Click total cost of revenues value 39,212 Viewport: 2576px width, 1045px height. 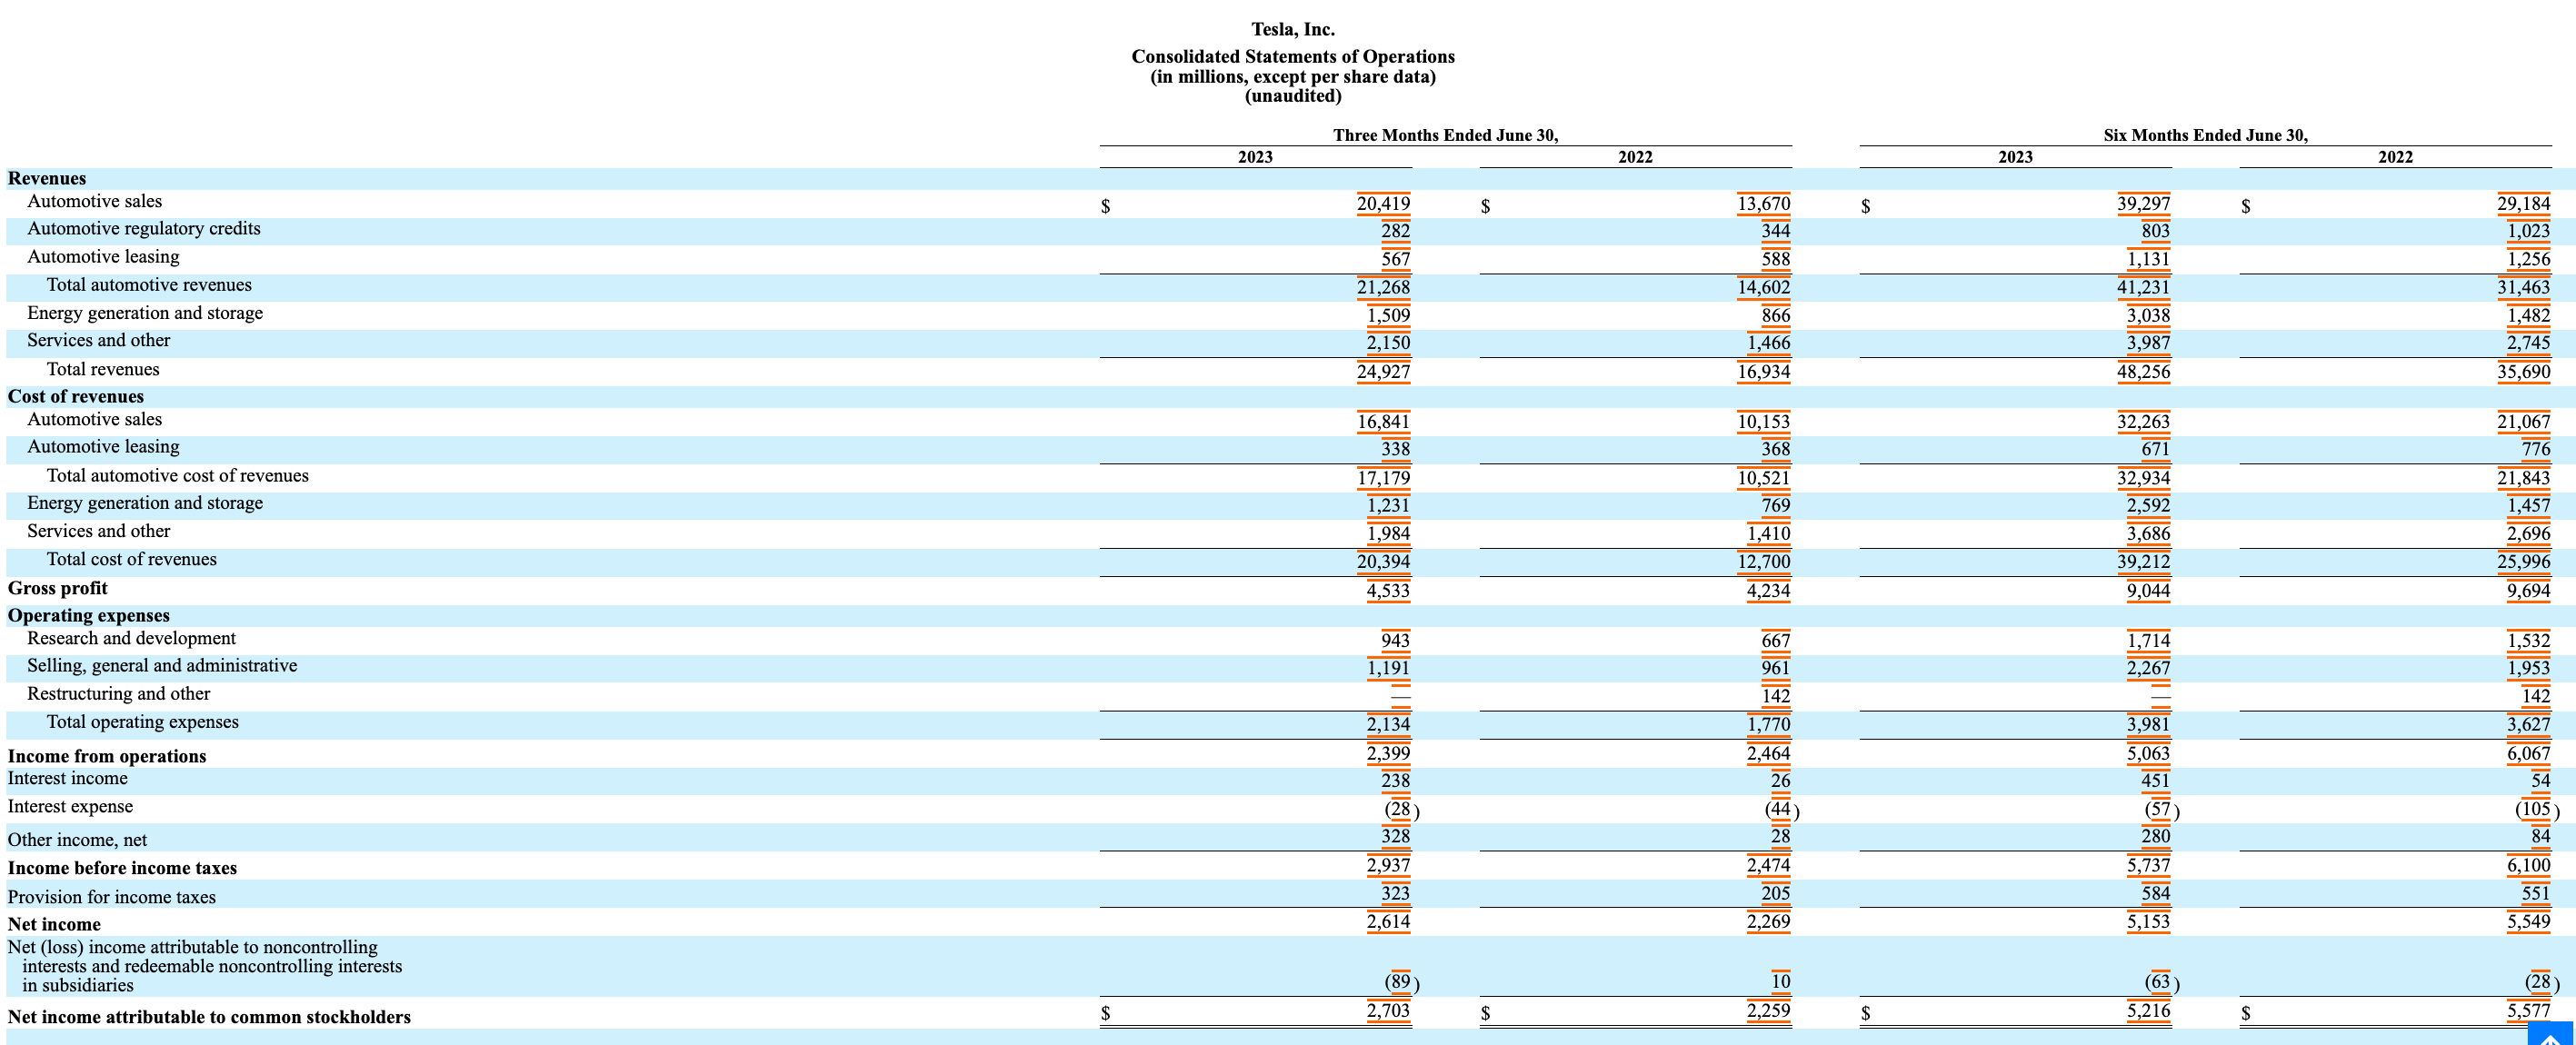pos(2144,562)
